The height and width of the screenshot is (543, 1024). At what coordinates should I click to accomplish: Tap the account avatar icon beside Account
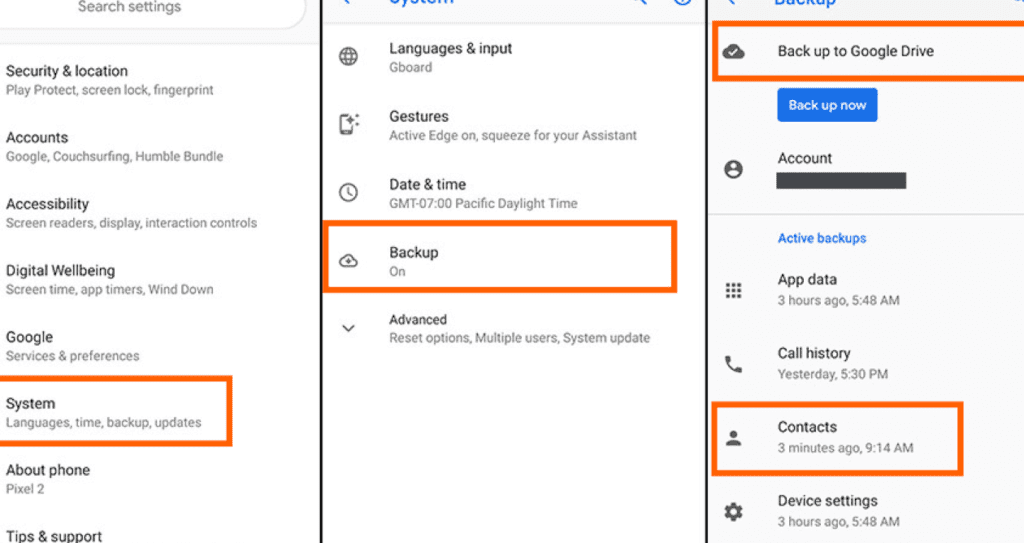click(x=733, y=169)
